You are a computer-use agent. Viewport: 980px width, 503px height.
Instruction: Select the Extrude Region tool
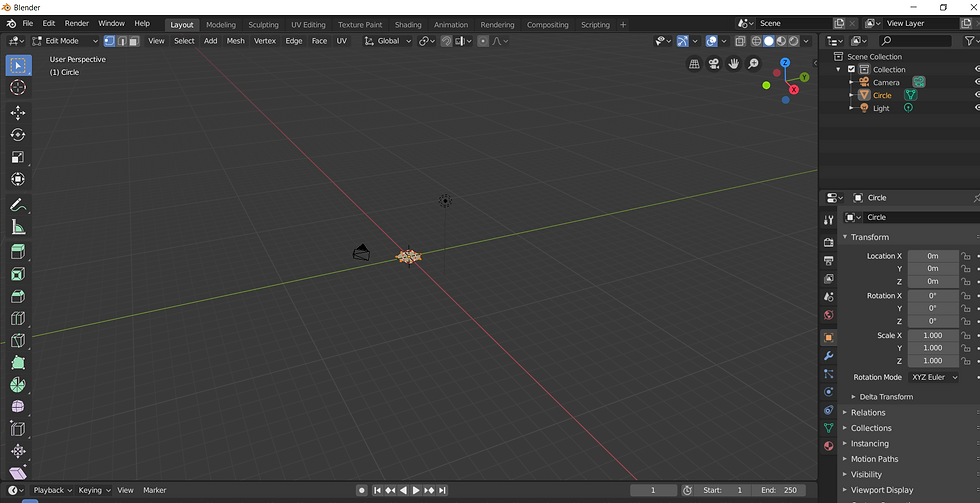(x=18, y=252)
